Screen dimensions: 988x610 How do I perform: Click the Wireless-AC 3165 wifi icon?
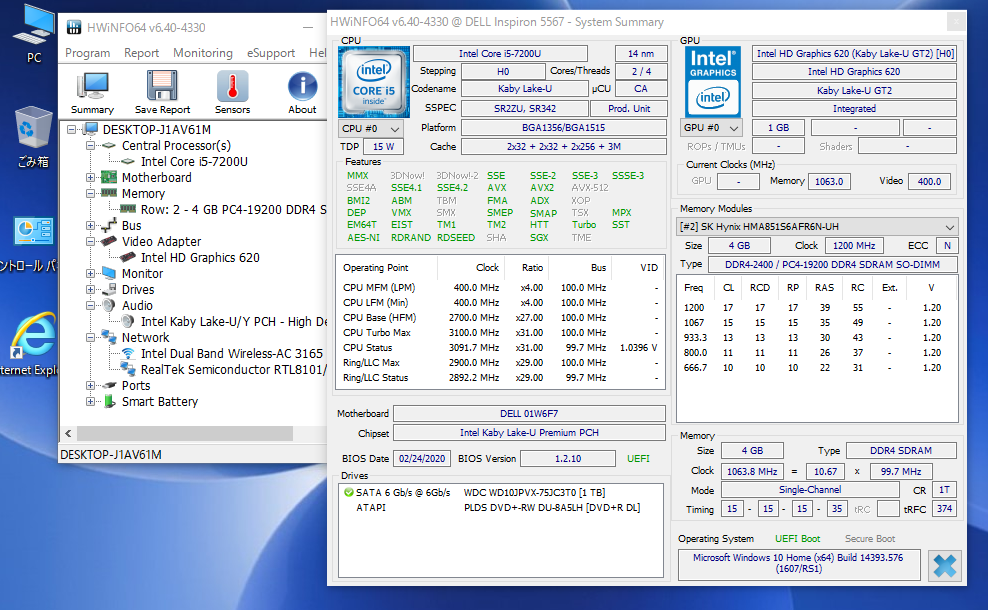tap(128, 354)
